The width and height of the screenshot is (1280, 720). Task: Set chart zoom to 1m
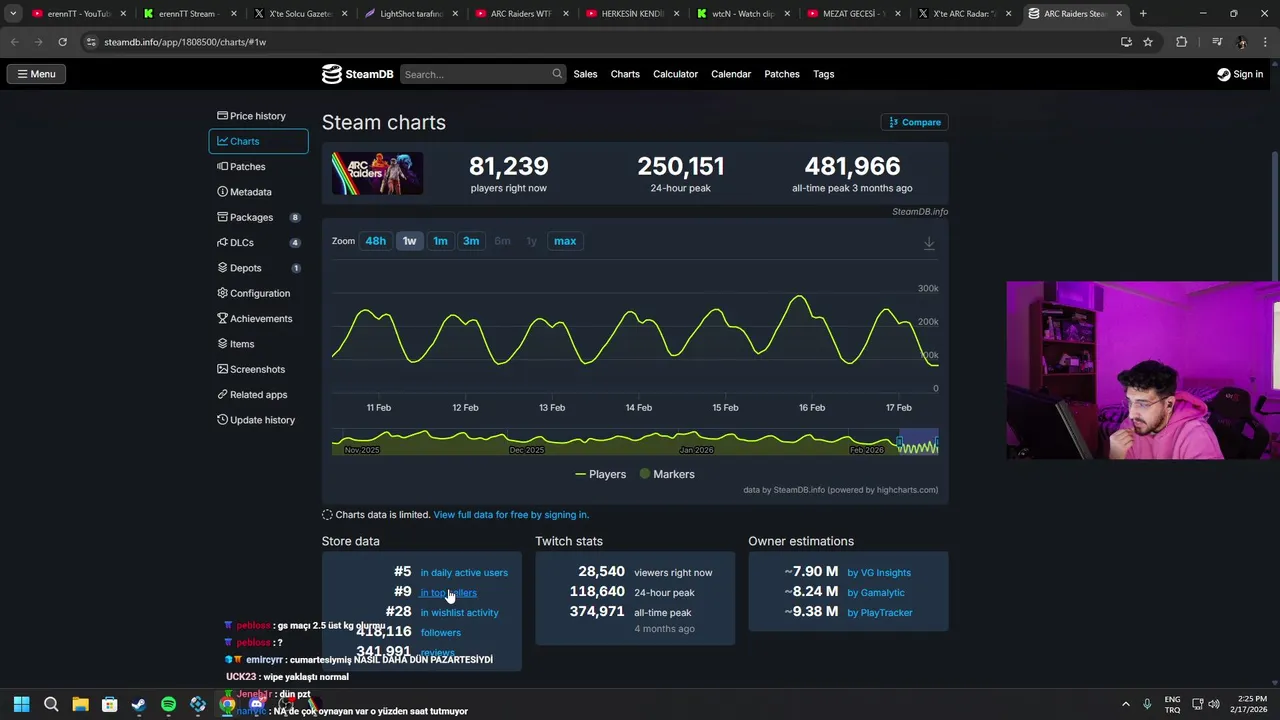[x=440, y=241]
